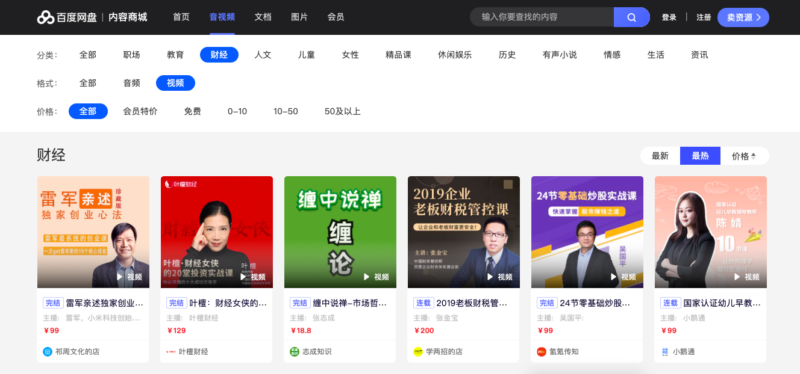Open the 雷军亲述独家创业 course thumbnail

click(93, 232)
